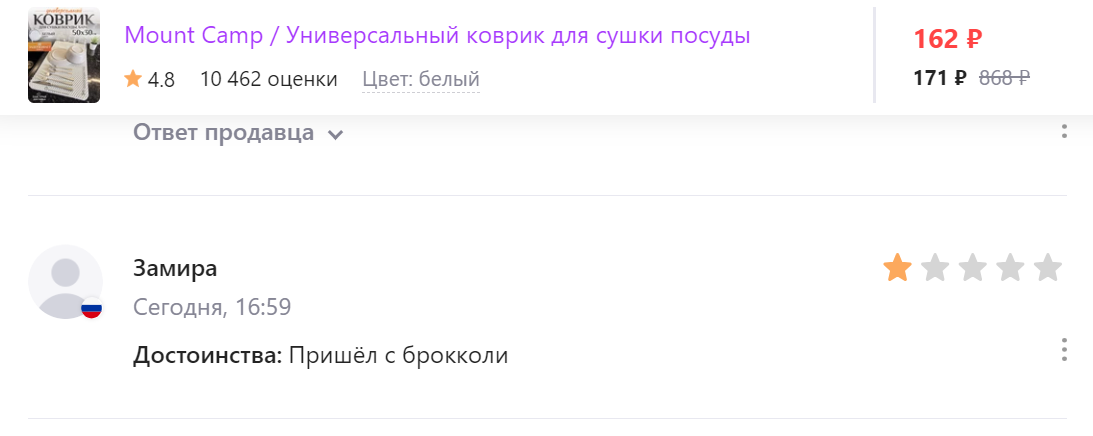The image size is (1093, 436).
Task: Click the Russian flag badge on avatar
Action: [91, 308]
